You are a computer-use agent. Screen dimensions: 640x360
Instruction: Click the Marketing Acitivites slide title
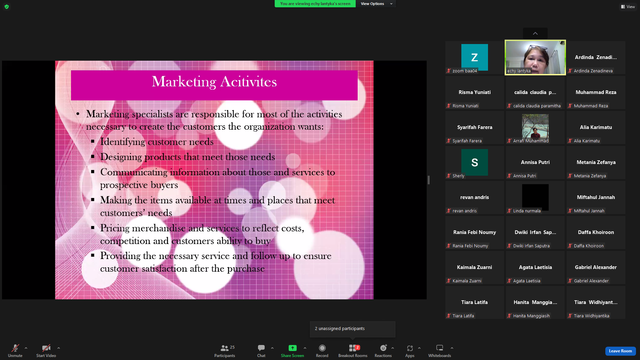click(214, 82)
